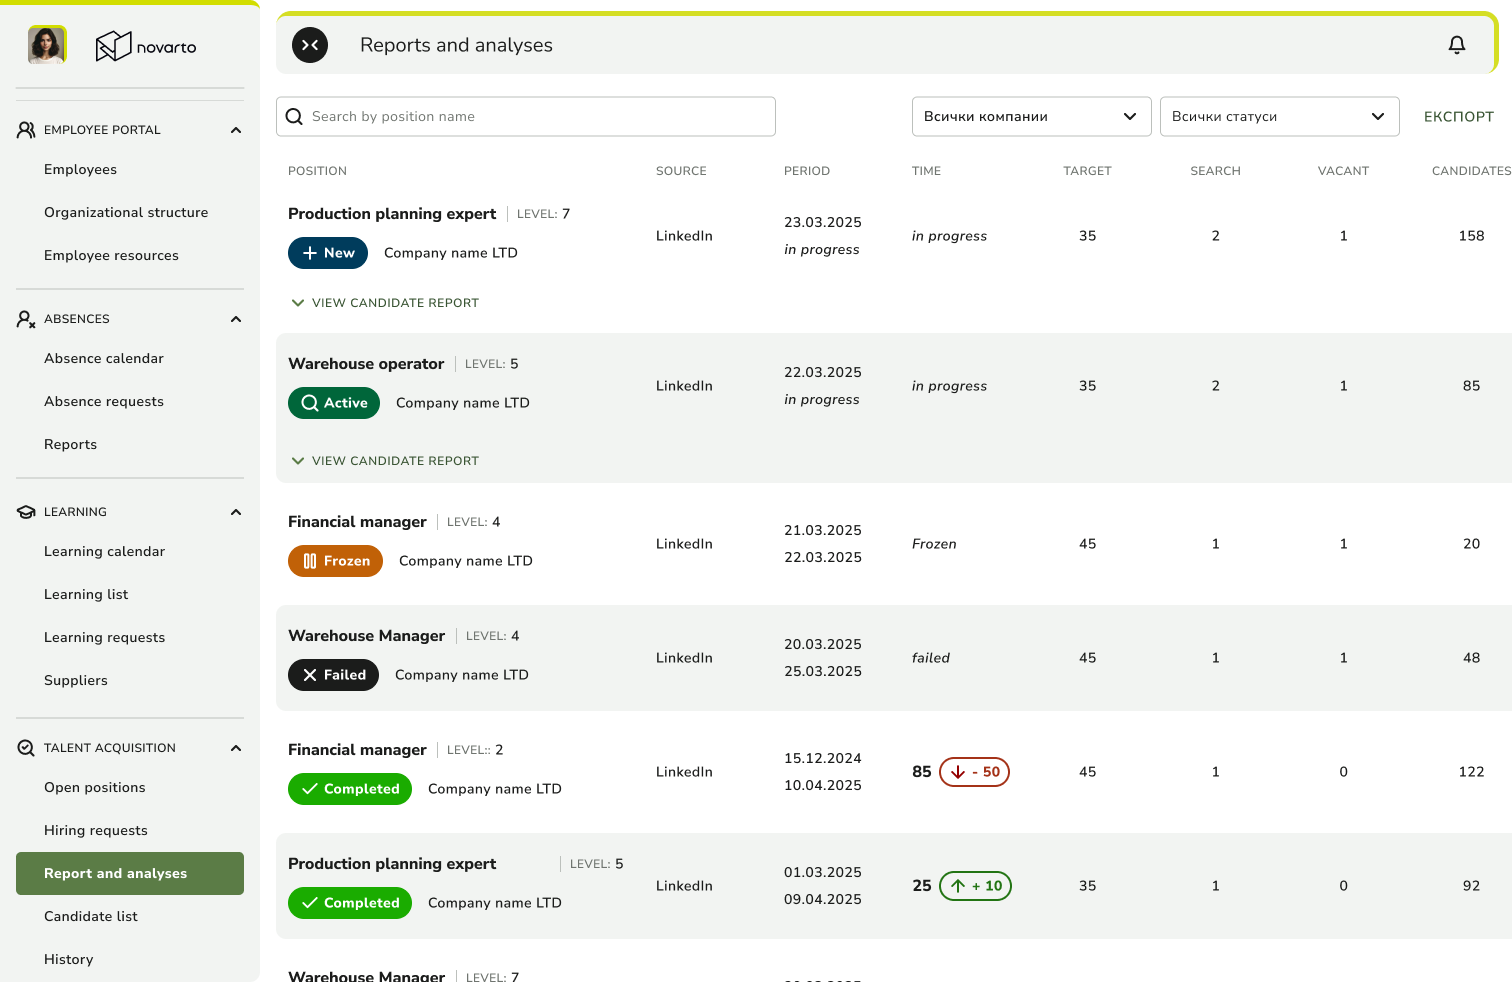Collapse the Talent Acquisition section
Viewport: 1512px width, 982px height.
236,748
